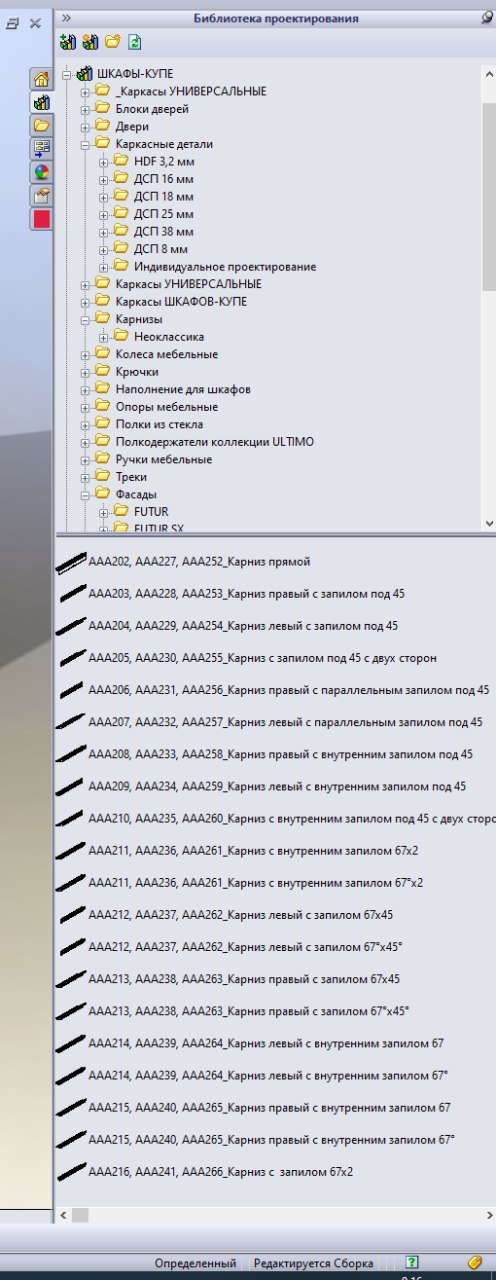496x1280 pixels.
Task: Click the Refresh library toolbar icon
Action: [135, 42]
